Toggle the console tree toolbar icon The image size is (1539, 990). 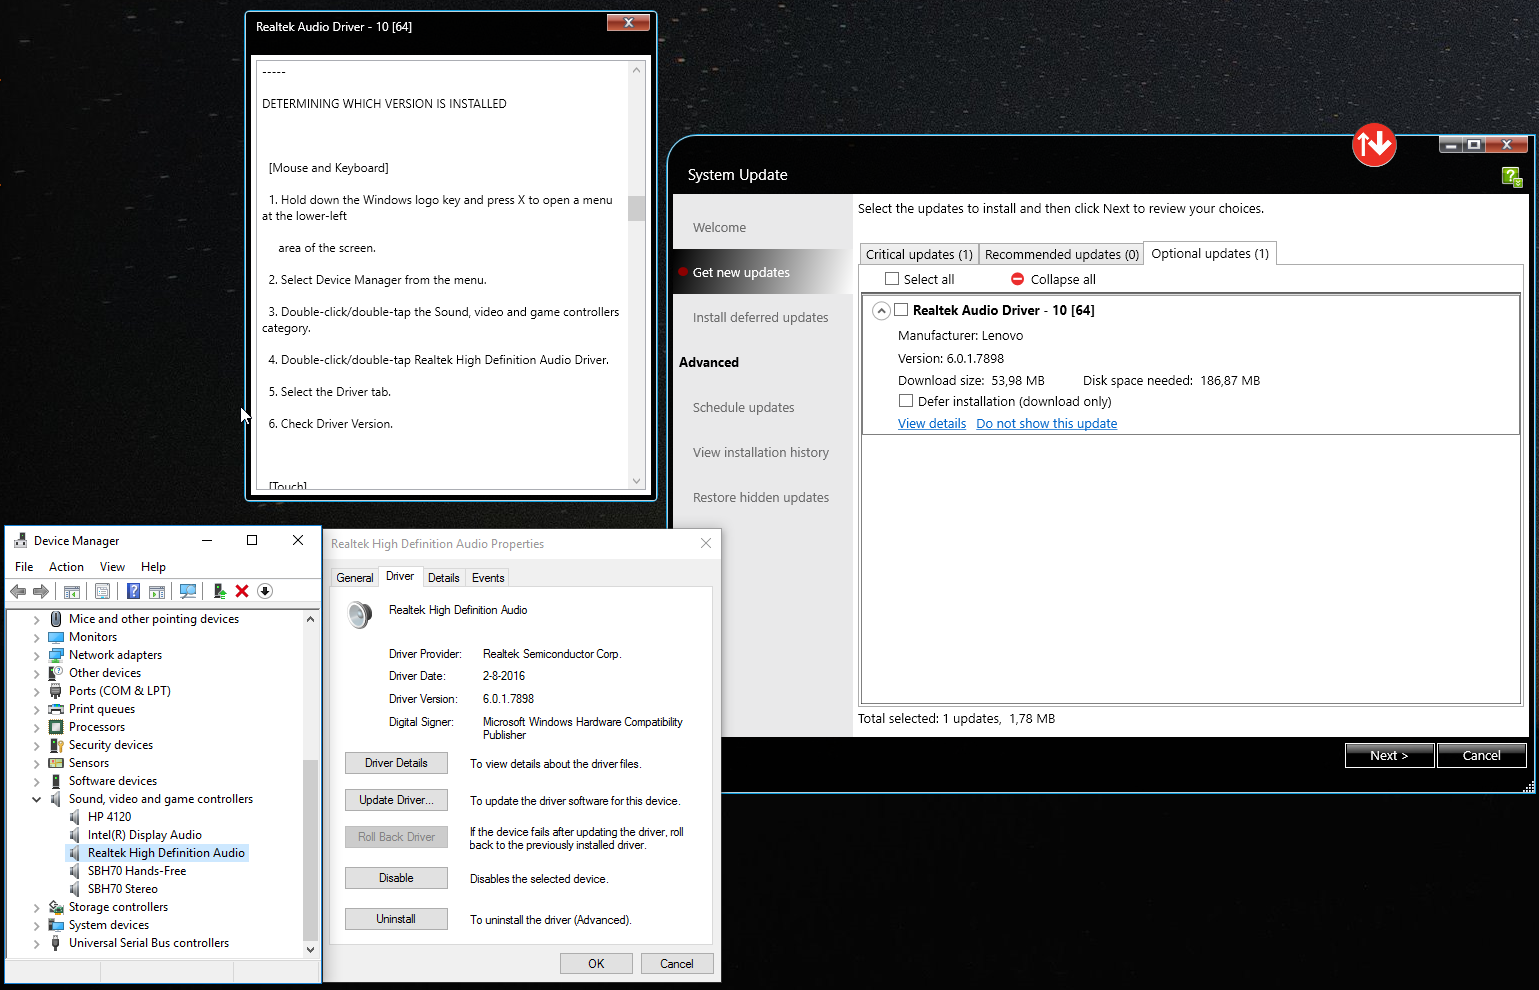pos(72,591)
